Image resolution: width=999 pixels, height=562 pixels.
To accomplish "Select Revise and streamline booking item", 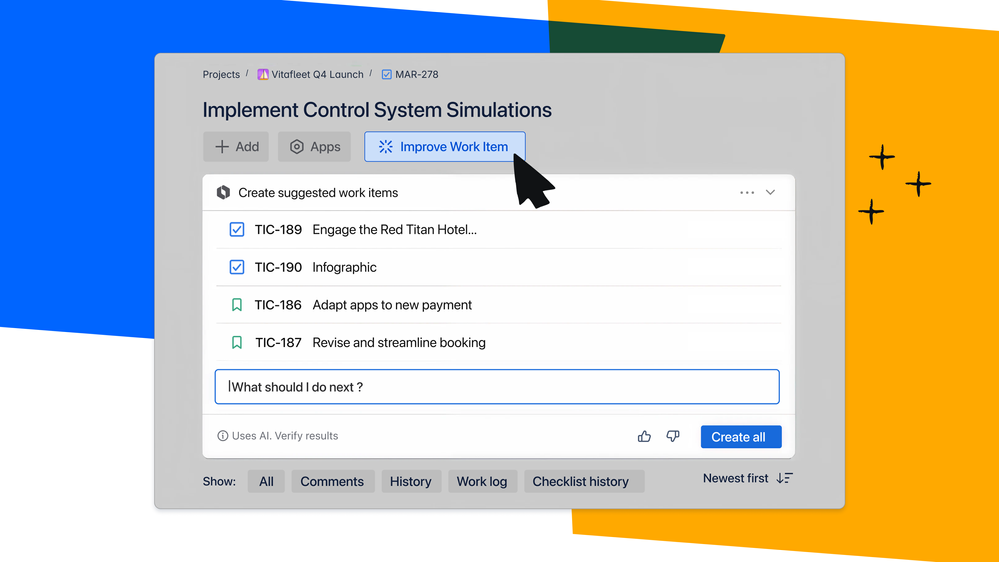I will pos(498,342).
